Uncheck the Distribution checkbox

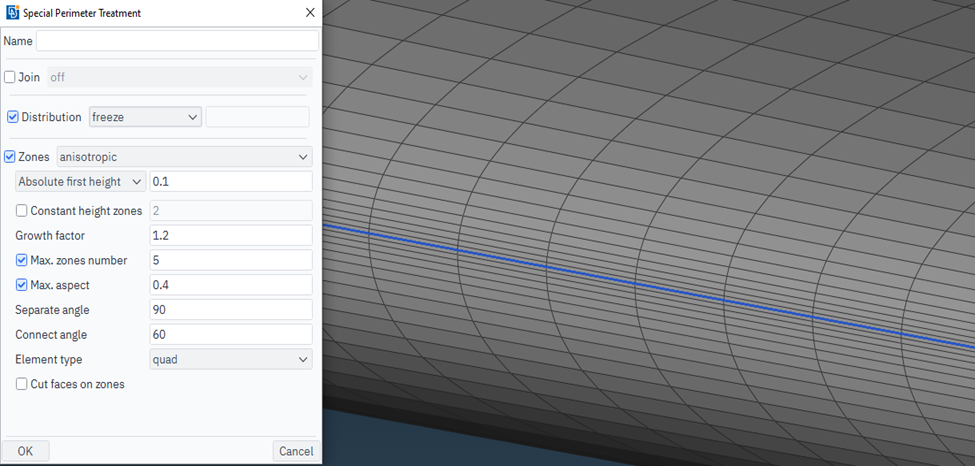13,117
